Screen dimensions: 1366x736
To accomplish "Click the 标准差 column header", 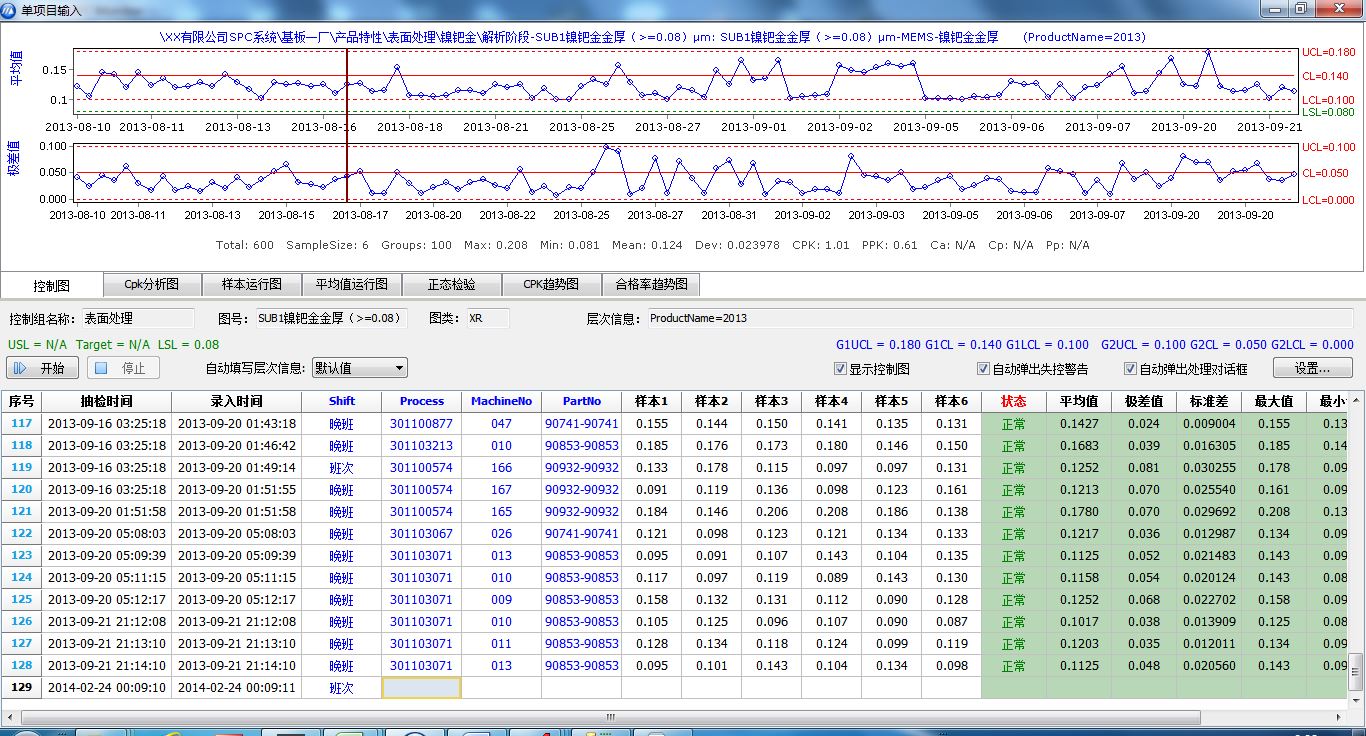I will coord(1209,401).
